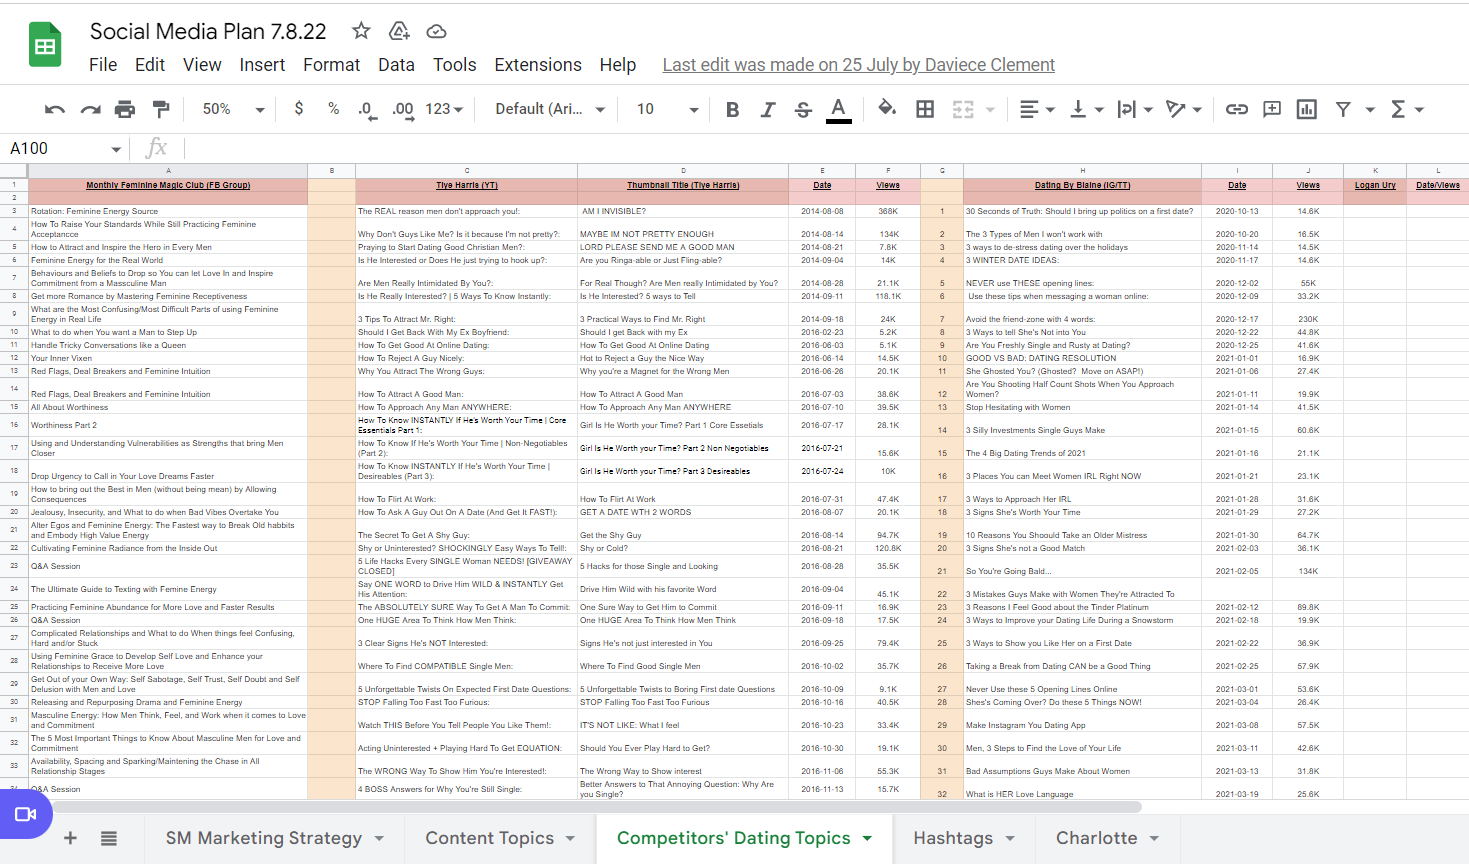Open Google Sheets home logo
Screen dimensions: 1469x864
coord(45,46)
